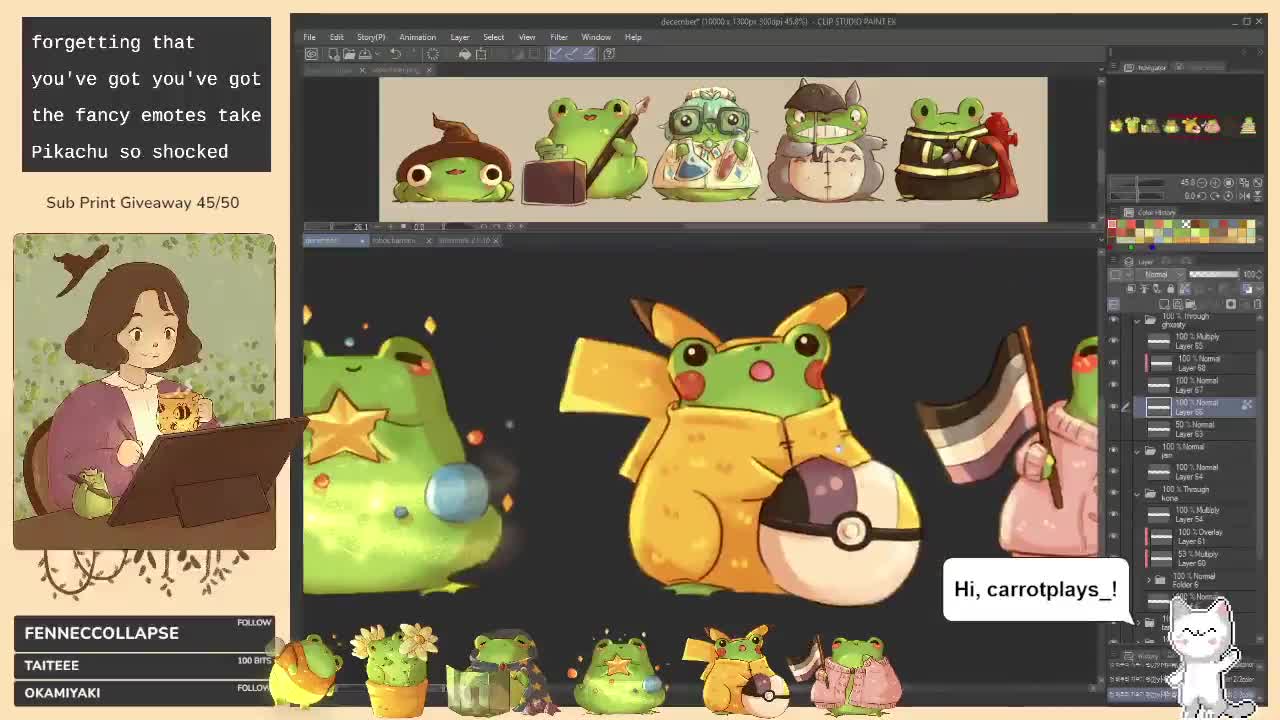This screenshot has height=720, width=1280.
Task: Click the Fill bucket toolbar icon
Action: tap(465, 53)
